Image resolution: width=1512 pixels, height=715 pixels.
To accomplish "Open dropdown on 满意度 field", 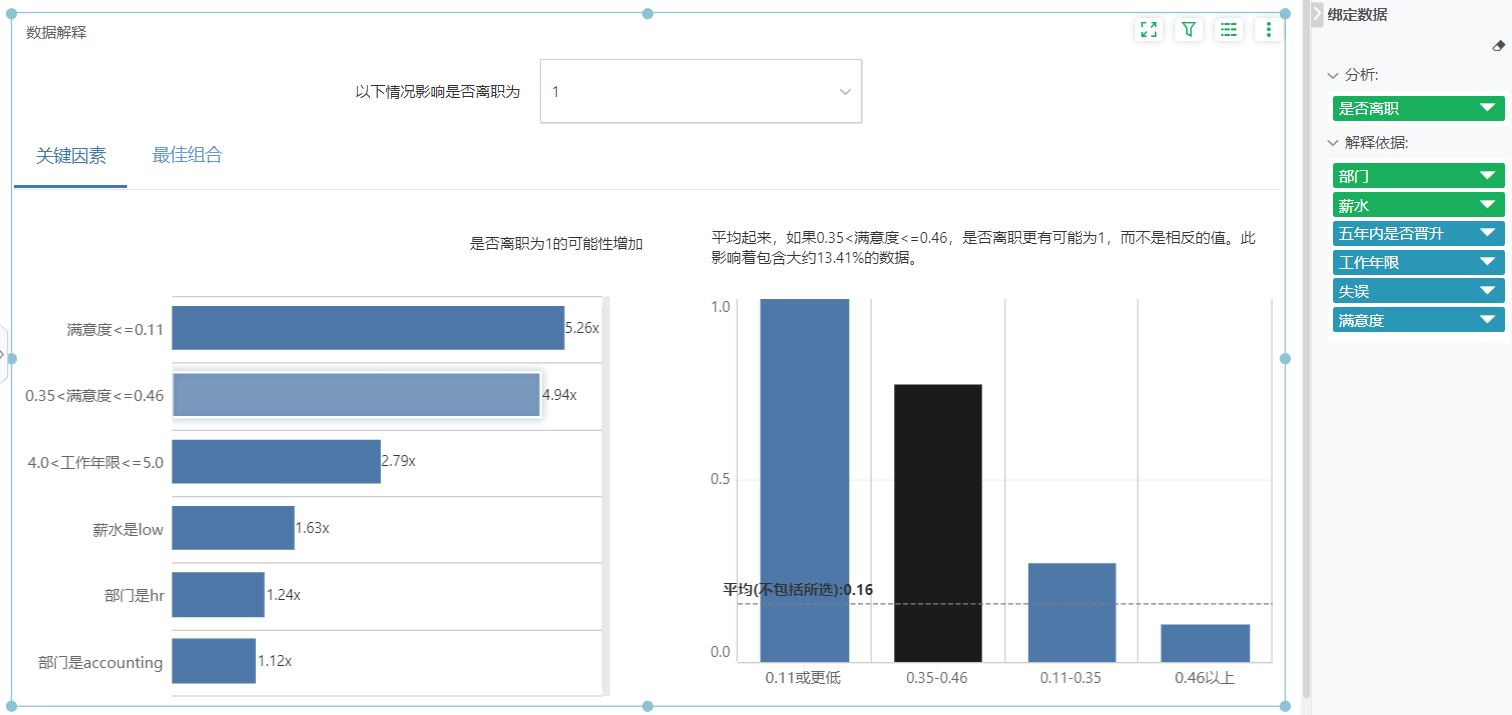I will 1487,321.
